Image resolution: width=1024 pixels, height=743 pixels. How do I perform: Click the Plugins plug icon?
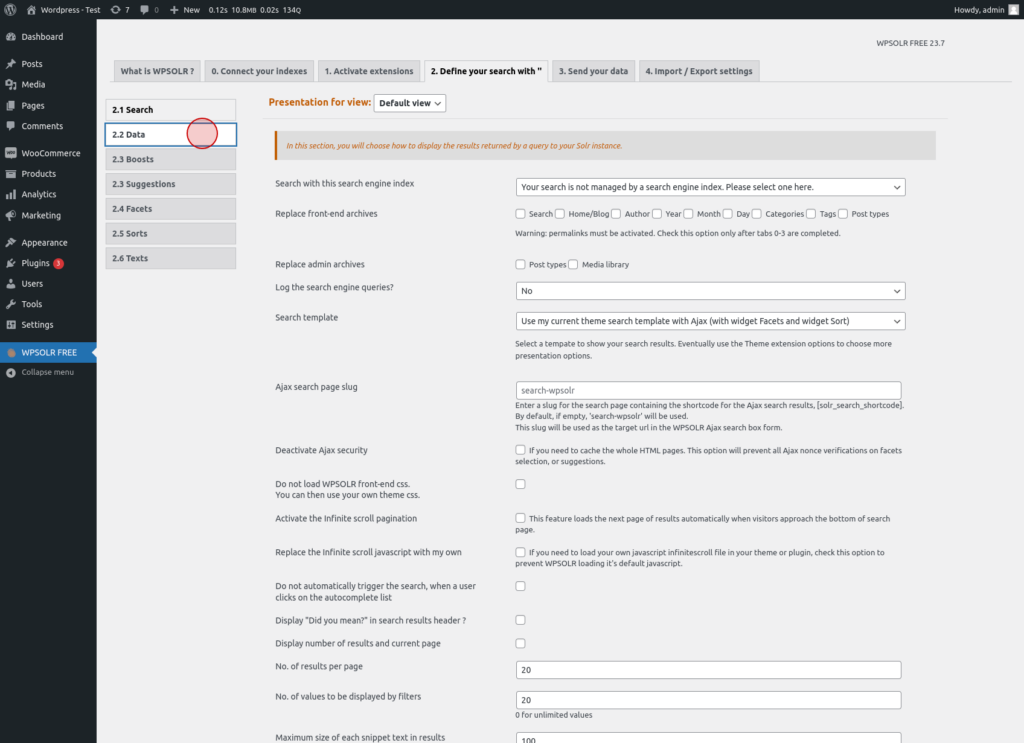[x=11, y=263]
